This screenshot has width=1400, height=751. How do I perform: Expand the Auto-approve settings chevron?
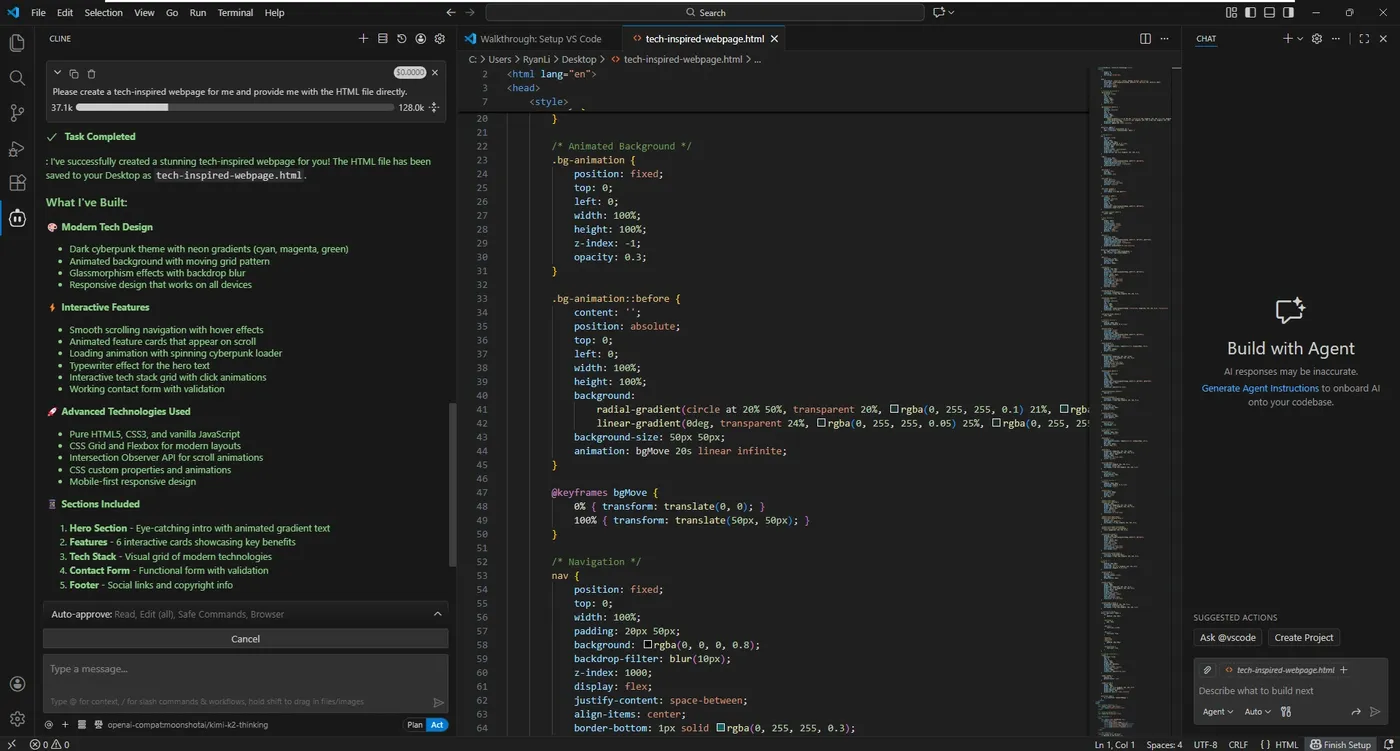point(437,614)
